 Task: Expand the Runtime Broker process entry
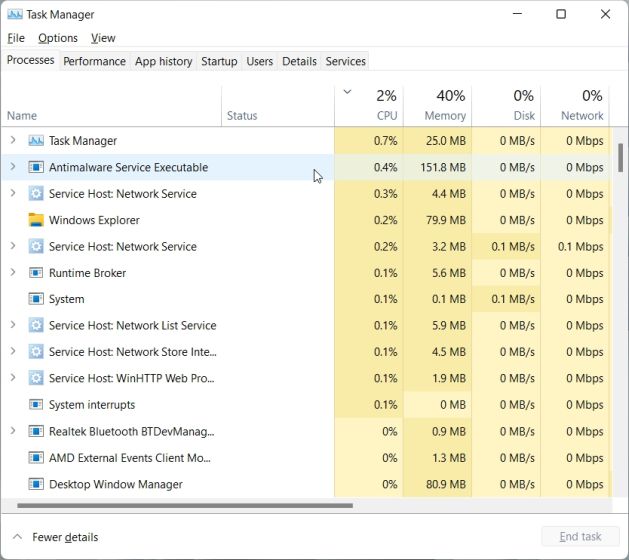point(13,273)
